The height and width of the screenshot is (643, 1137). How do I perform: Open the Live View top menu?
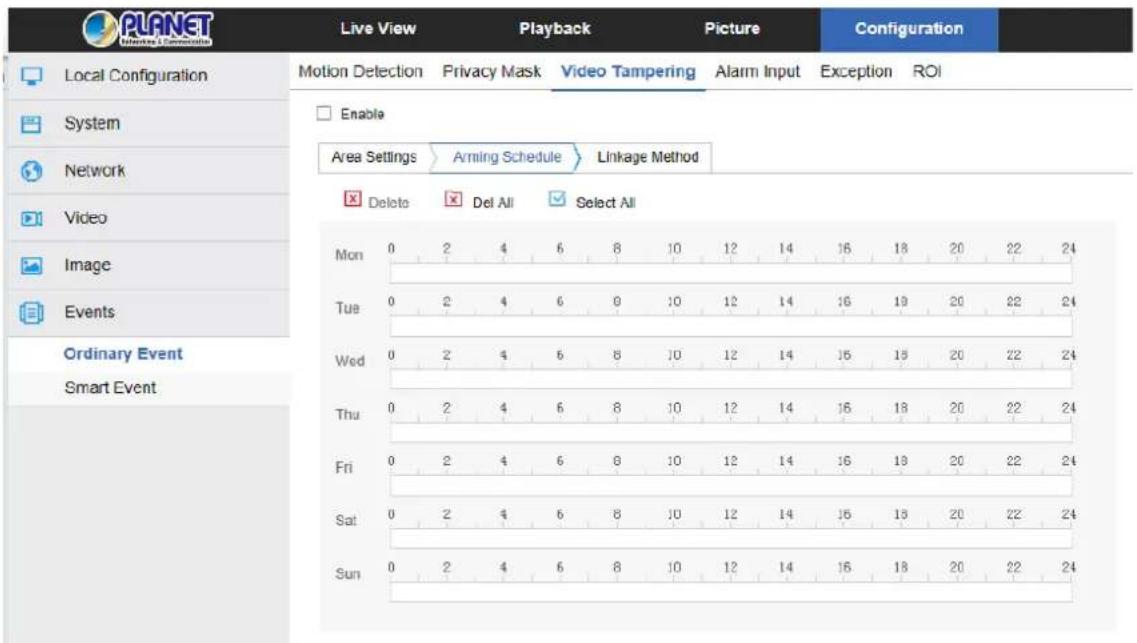(x=378, y=29)
